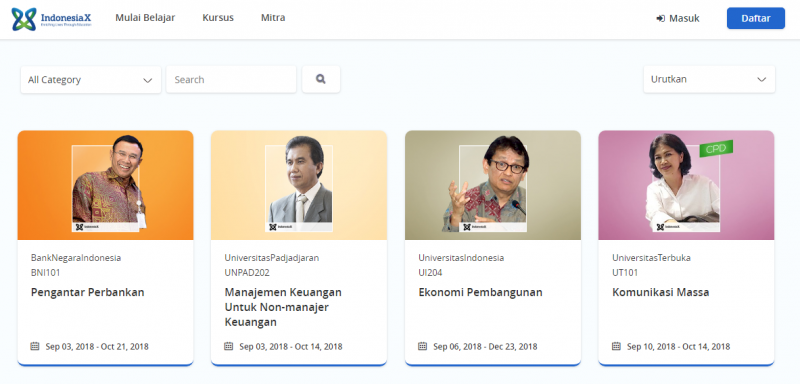Click course code UNPAD202

point(247,273)
